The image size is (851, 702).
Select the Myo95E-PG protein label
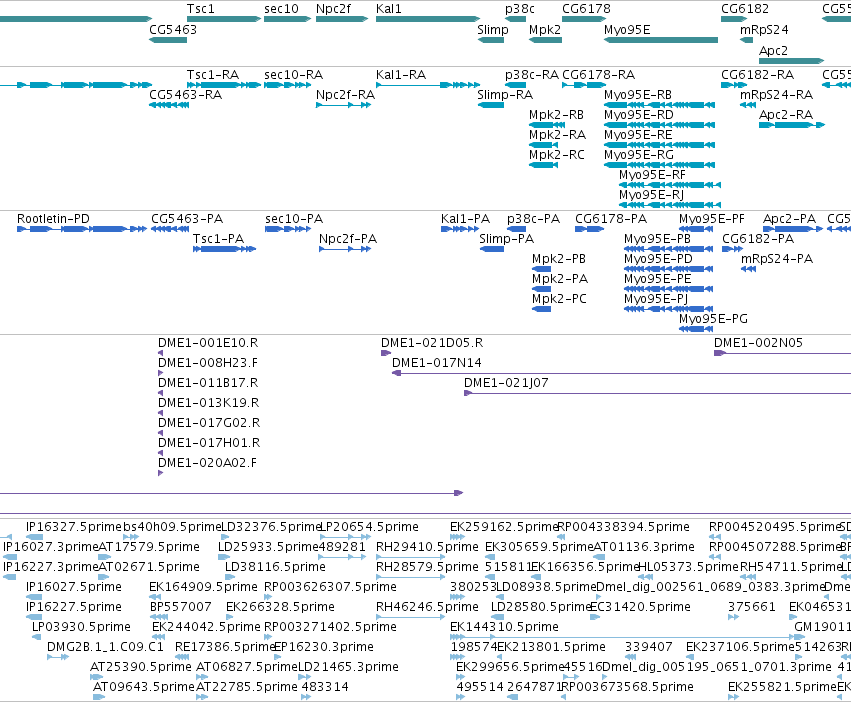point(713,319)
